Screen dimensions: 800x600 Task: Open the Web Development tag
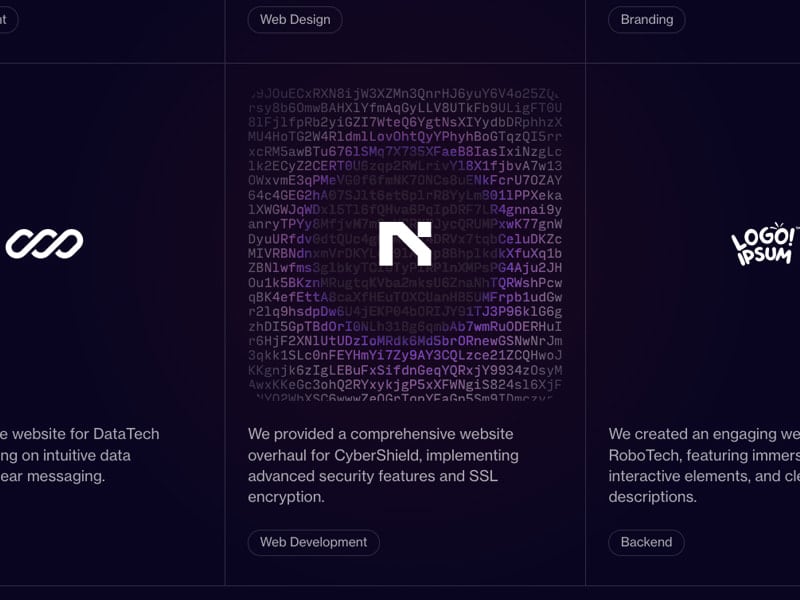click(313, 542)
